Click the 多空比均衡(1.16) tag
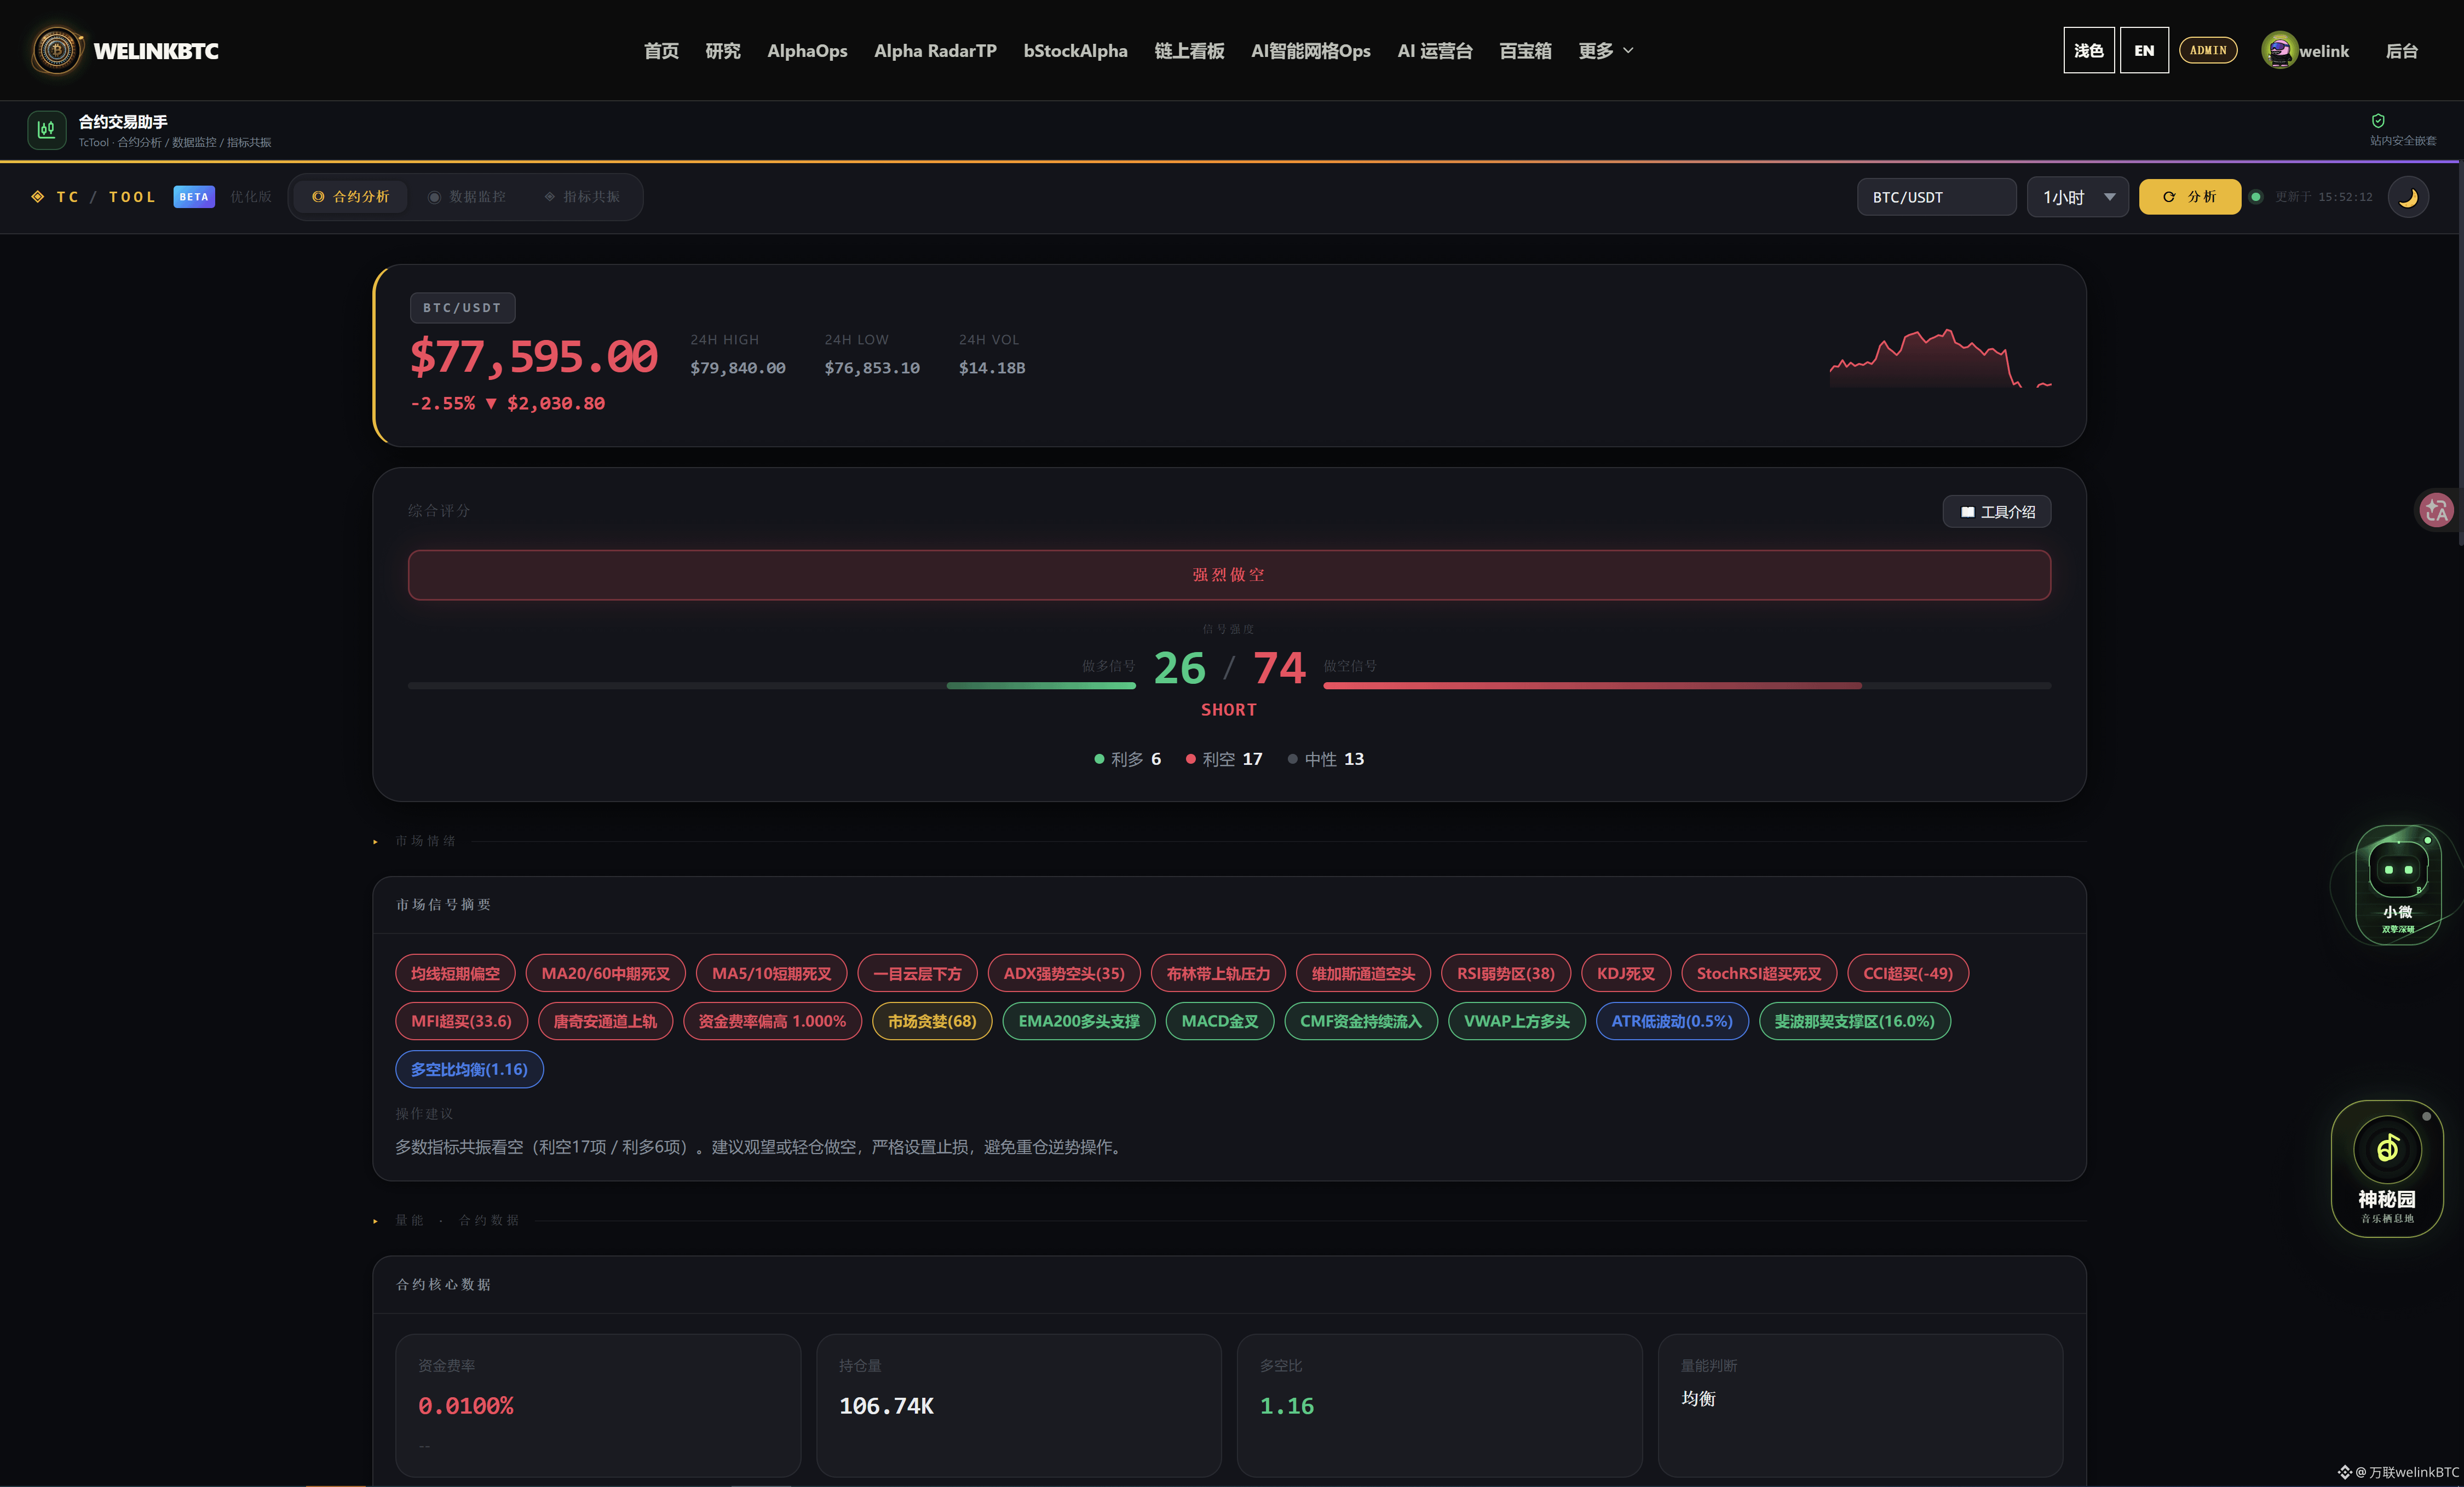This screenshot has height=1487, width=2464. 469,1069
